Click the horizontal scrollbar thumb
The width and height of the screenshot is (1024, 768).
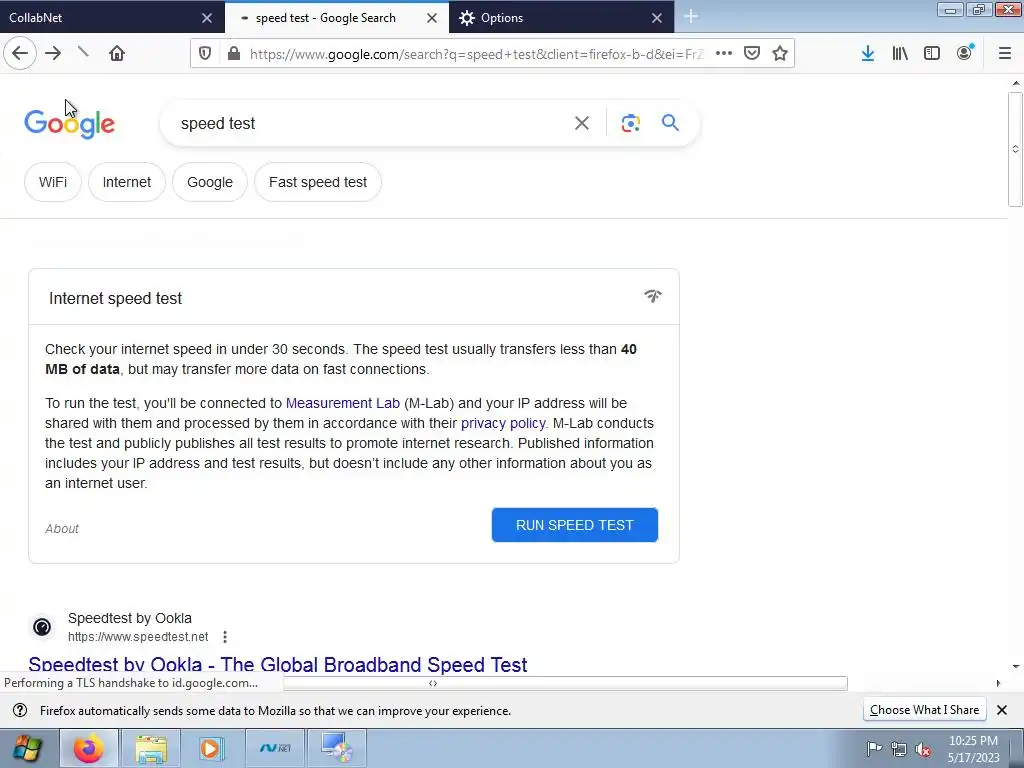565,684
